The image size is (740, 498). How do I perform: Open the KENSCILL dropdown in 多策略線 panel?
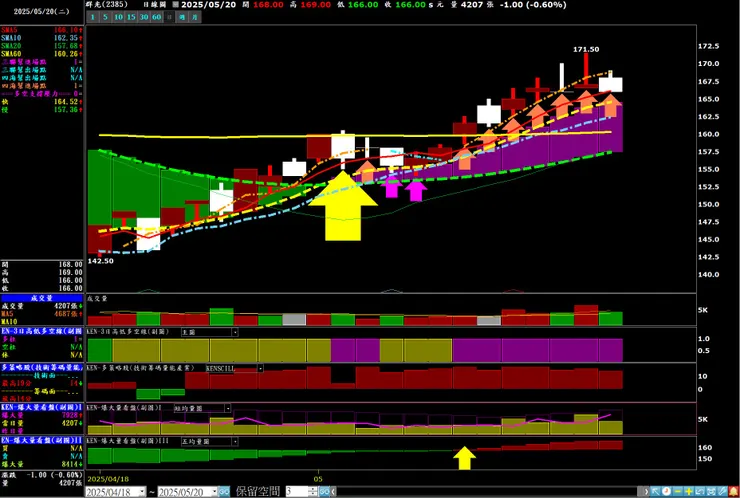[260, 368]
